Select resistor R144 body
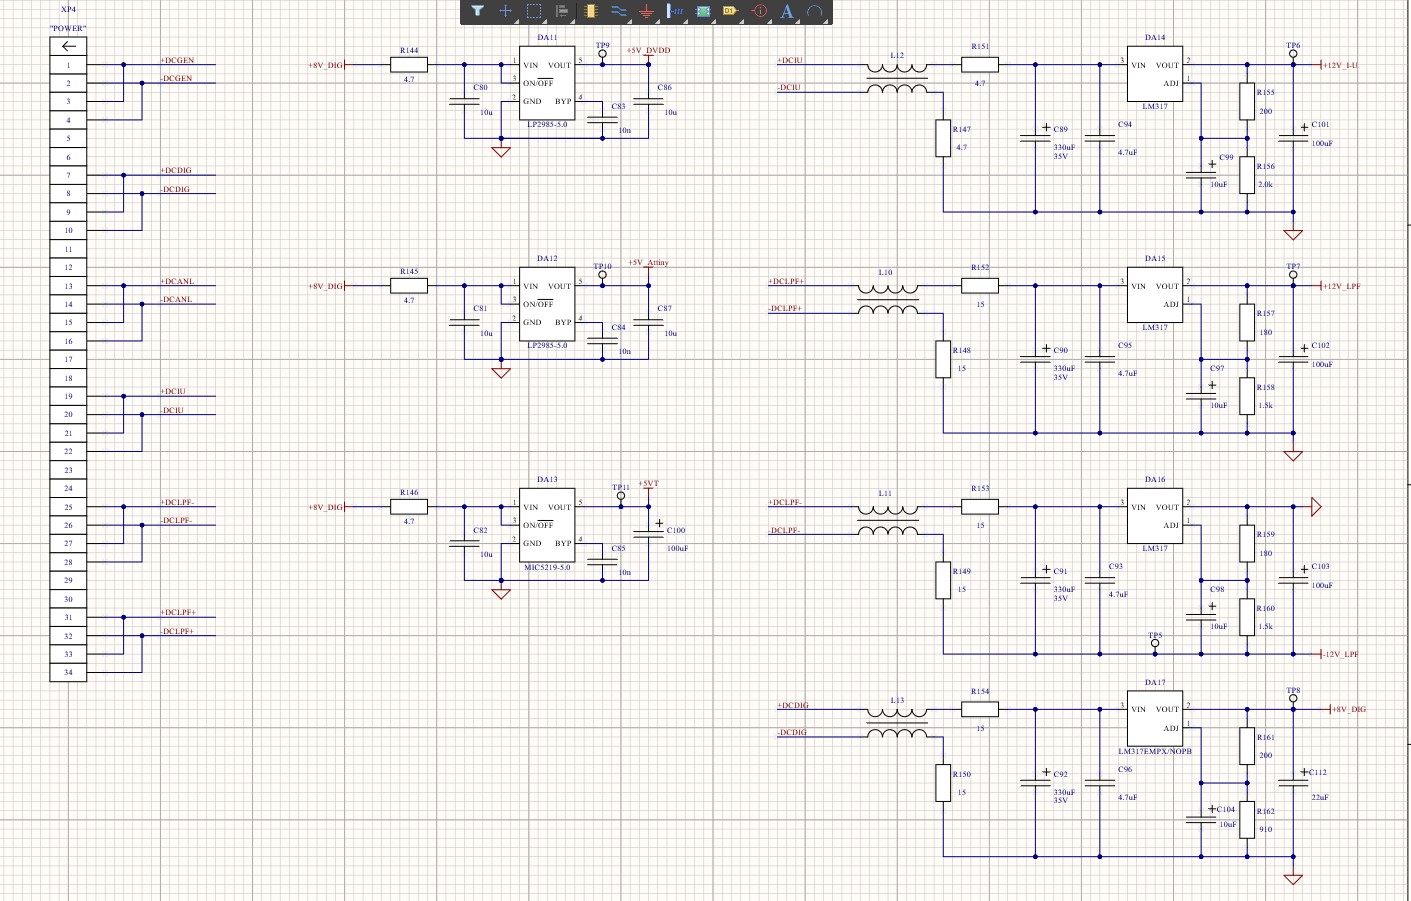Viewport: 1411px width, 901px height. (408, 65)
